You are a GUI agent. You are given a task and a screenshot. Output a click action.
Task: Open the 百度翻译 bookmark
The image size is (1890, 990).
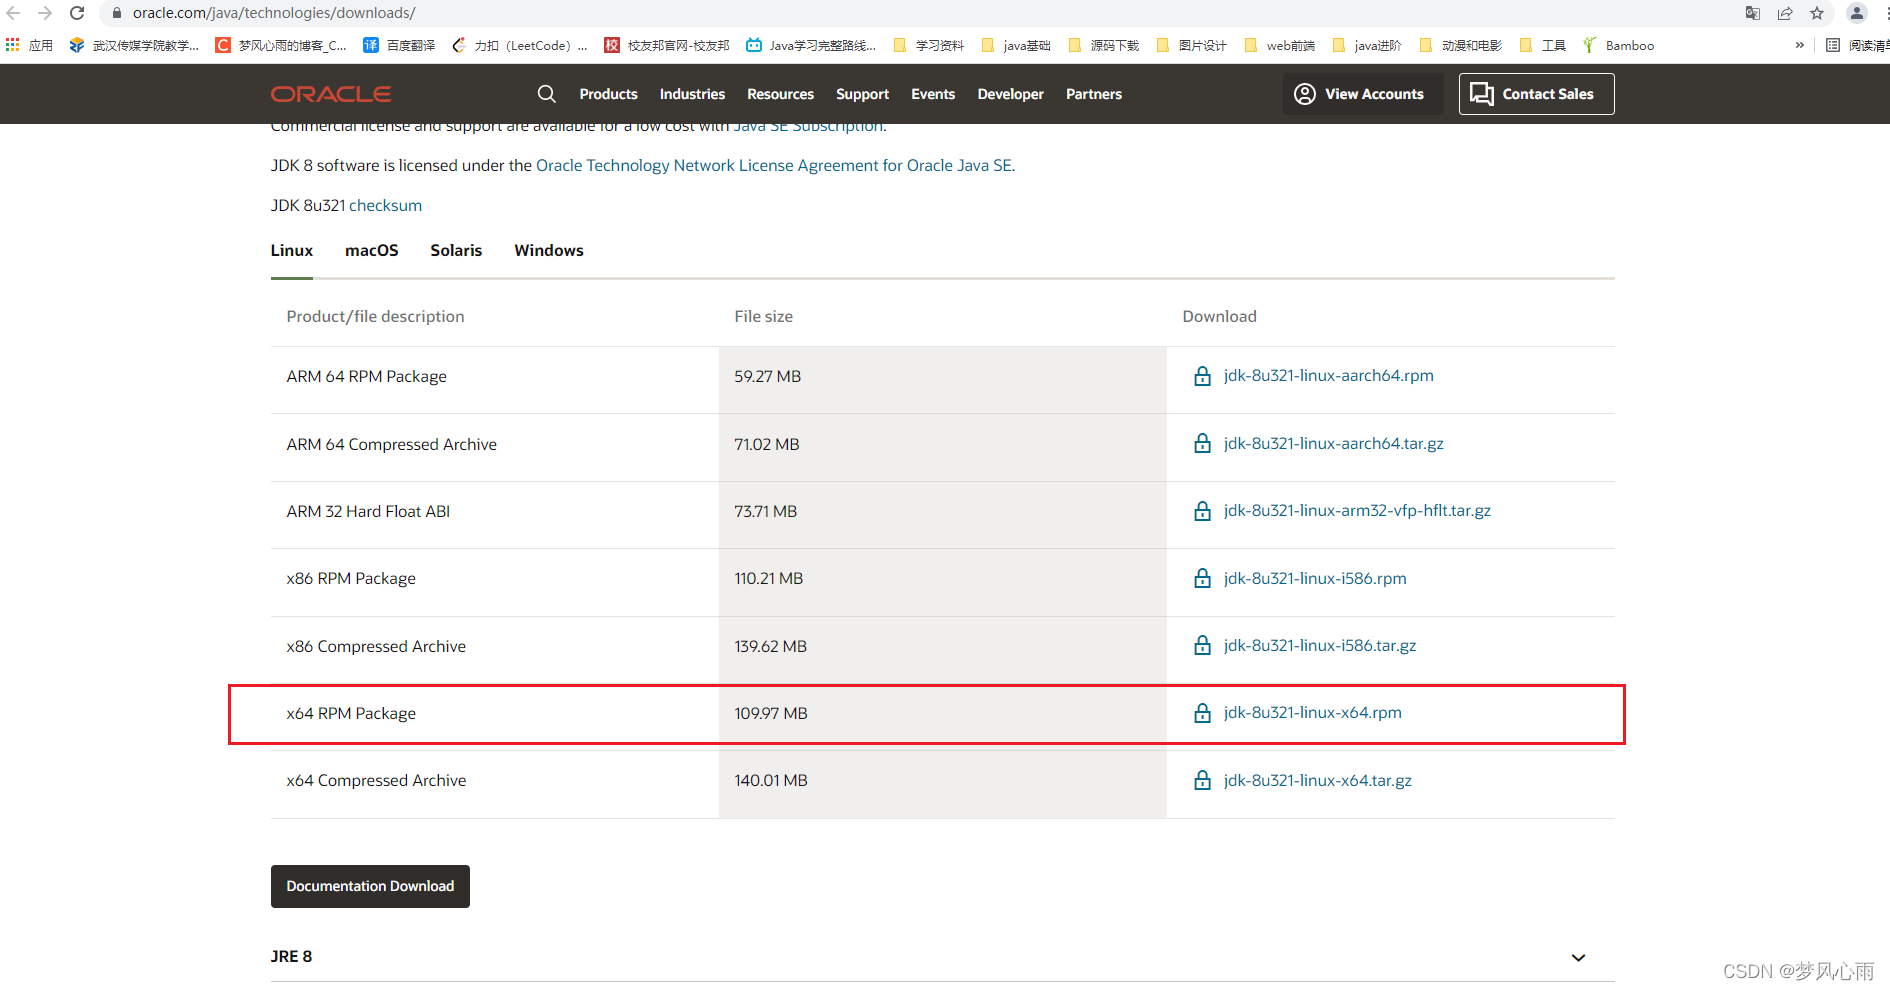[399, 45]
